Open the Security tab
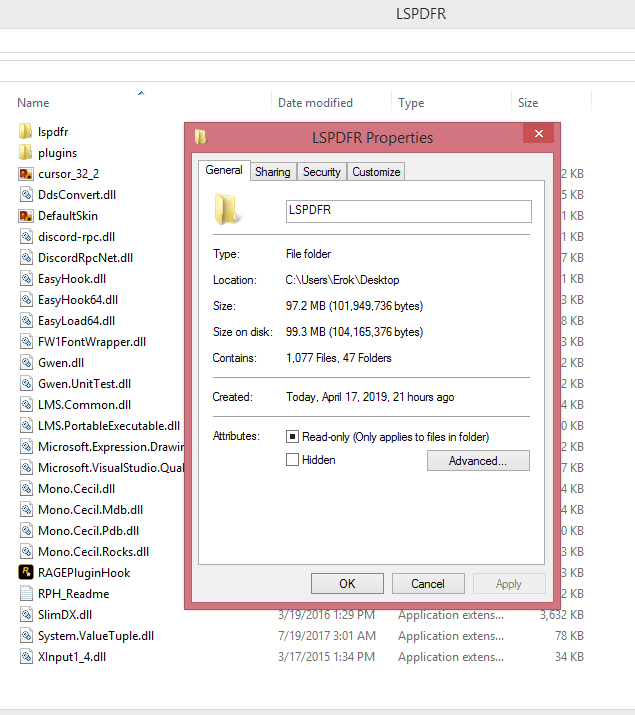This screenshot has width=635, height=715. coord(322,172)
